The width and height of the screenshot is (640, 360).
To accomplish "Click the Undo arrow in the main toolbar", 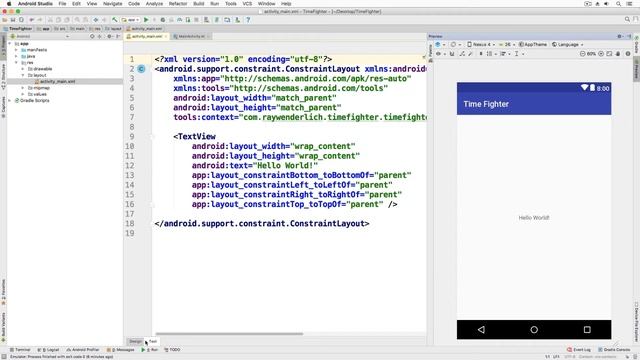I will pos(32,20).
